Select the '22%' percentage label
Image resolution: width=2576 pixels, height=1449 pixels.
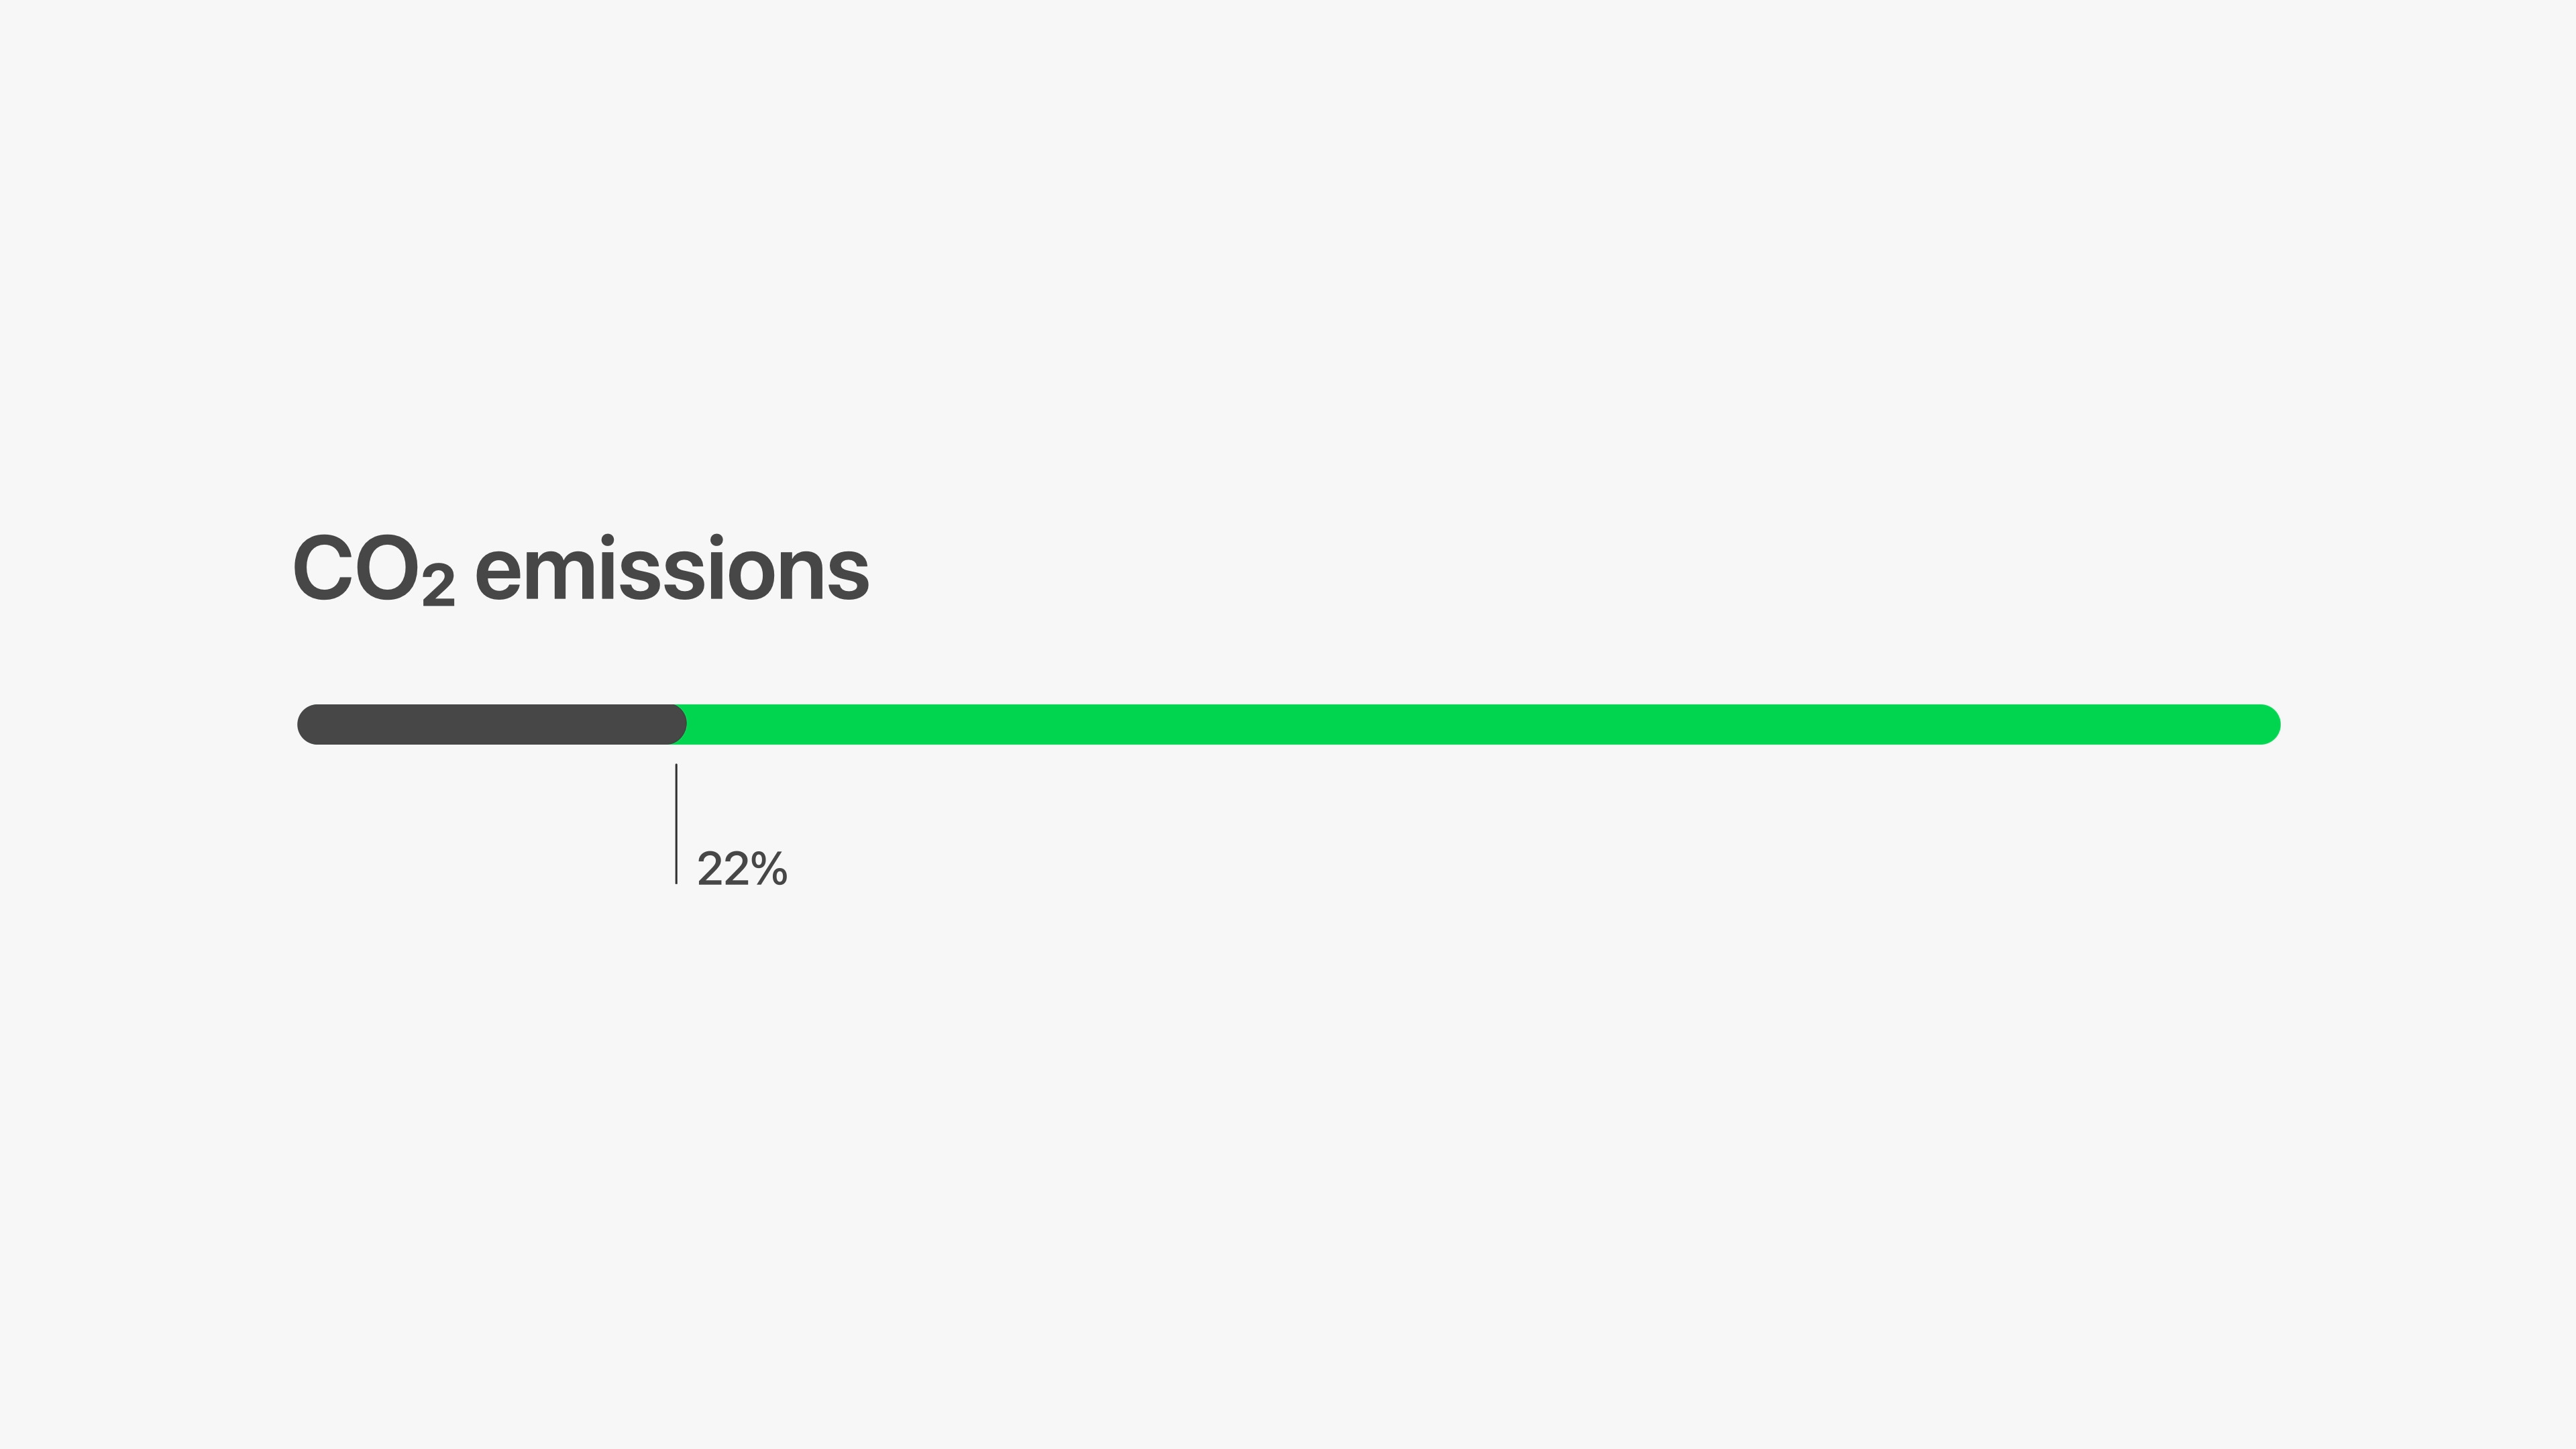(x=742, y=868)
